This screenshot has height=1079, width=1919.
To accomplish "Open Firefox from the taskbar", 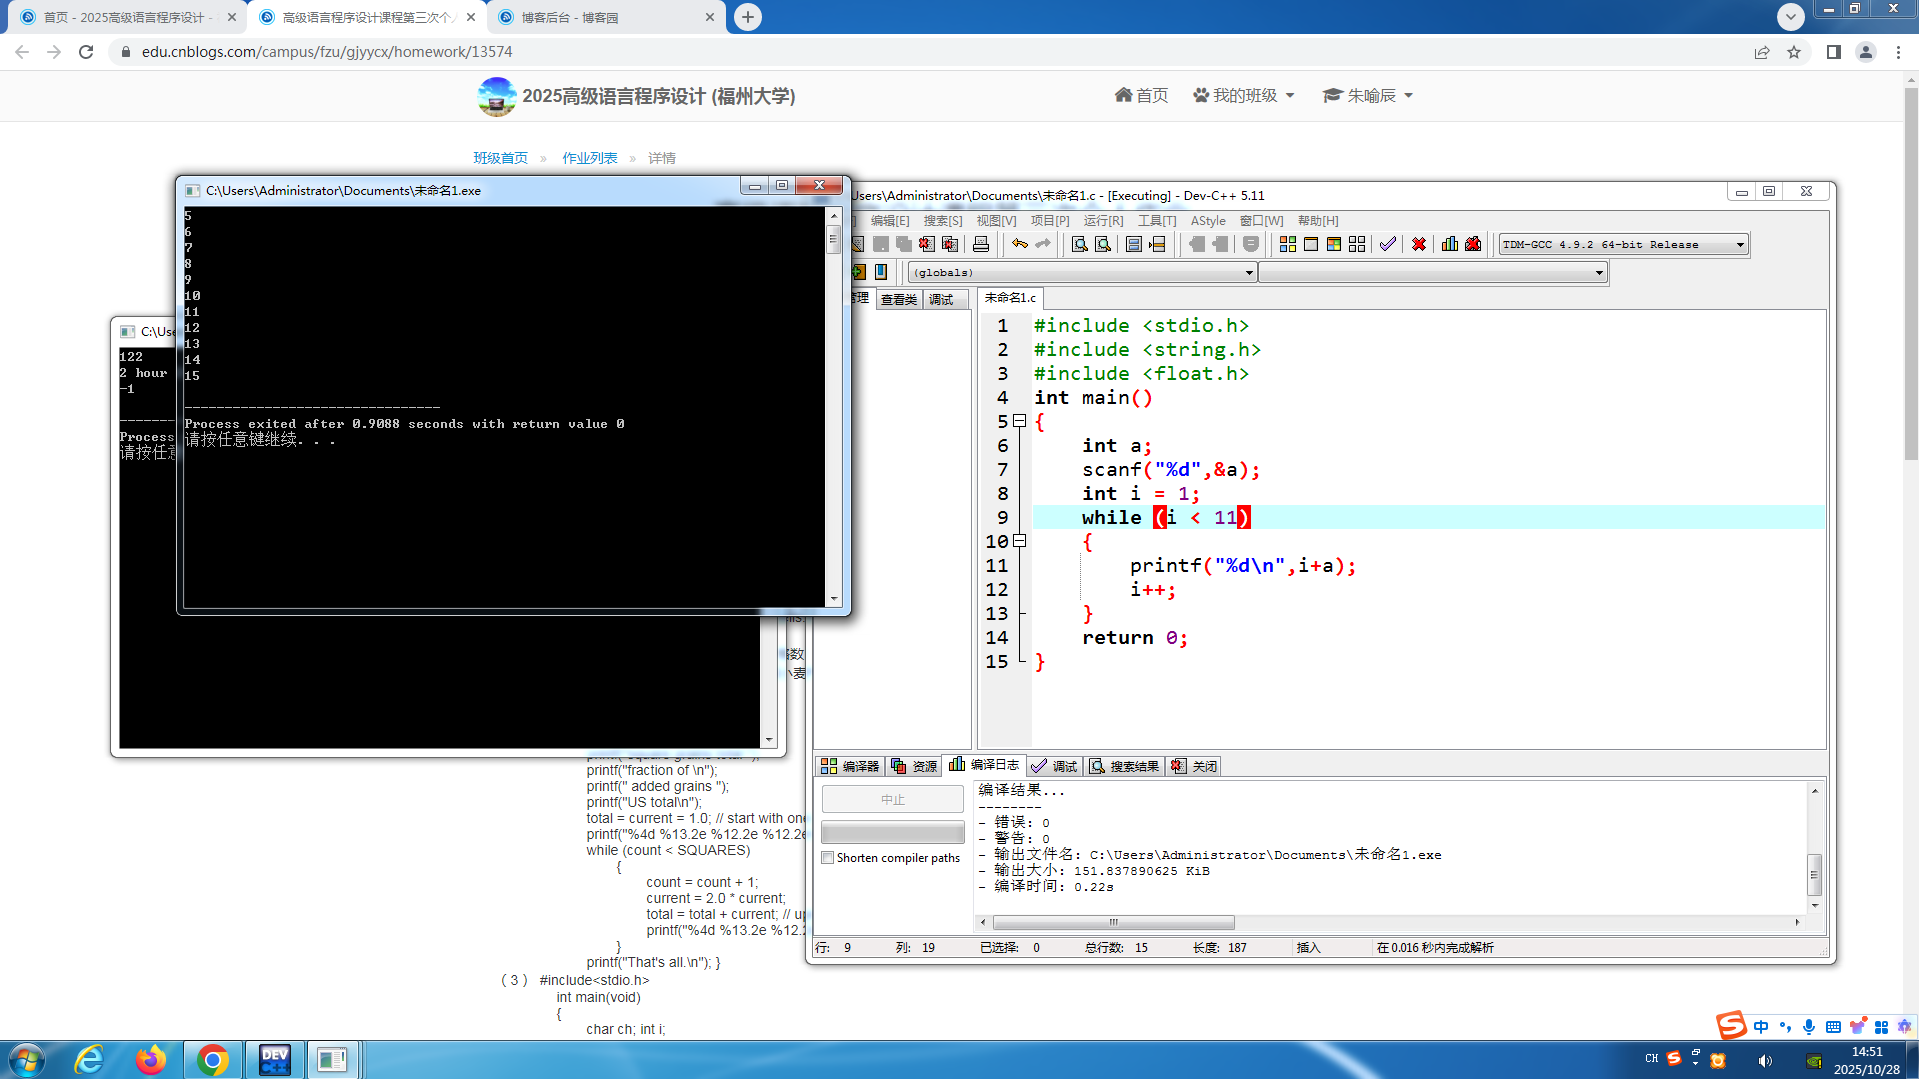I will pos(151,1060).
